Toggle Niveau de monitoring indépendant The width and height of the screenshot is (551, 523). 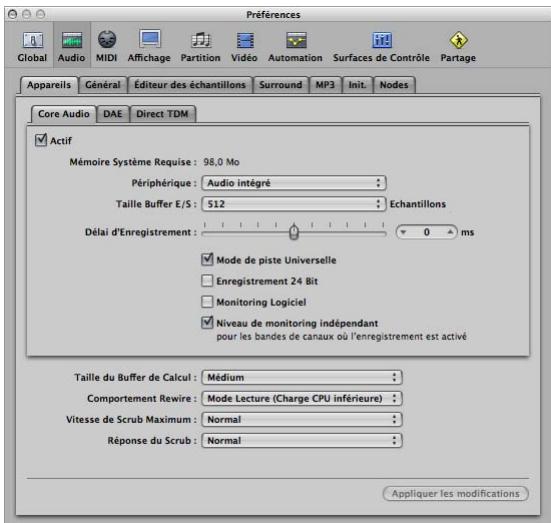[207, 323]
